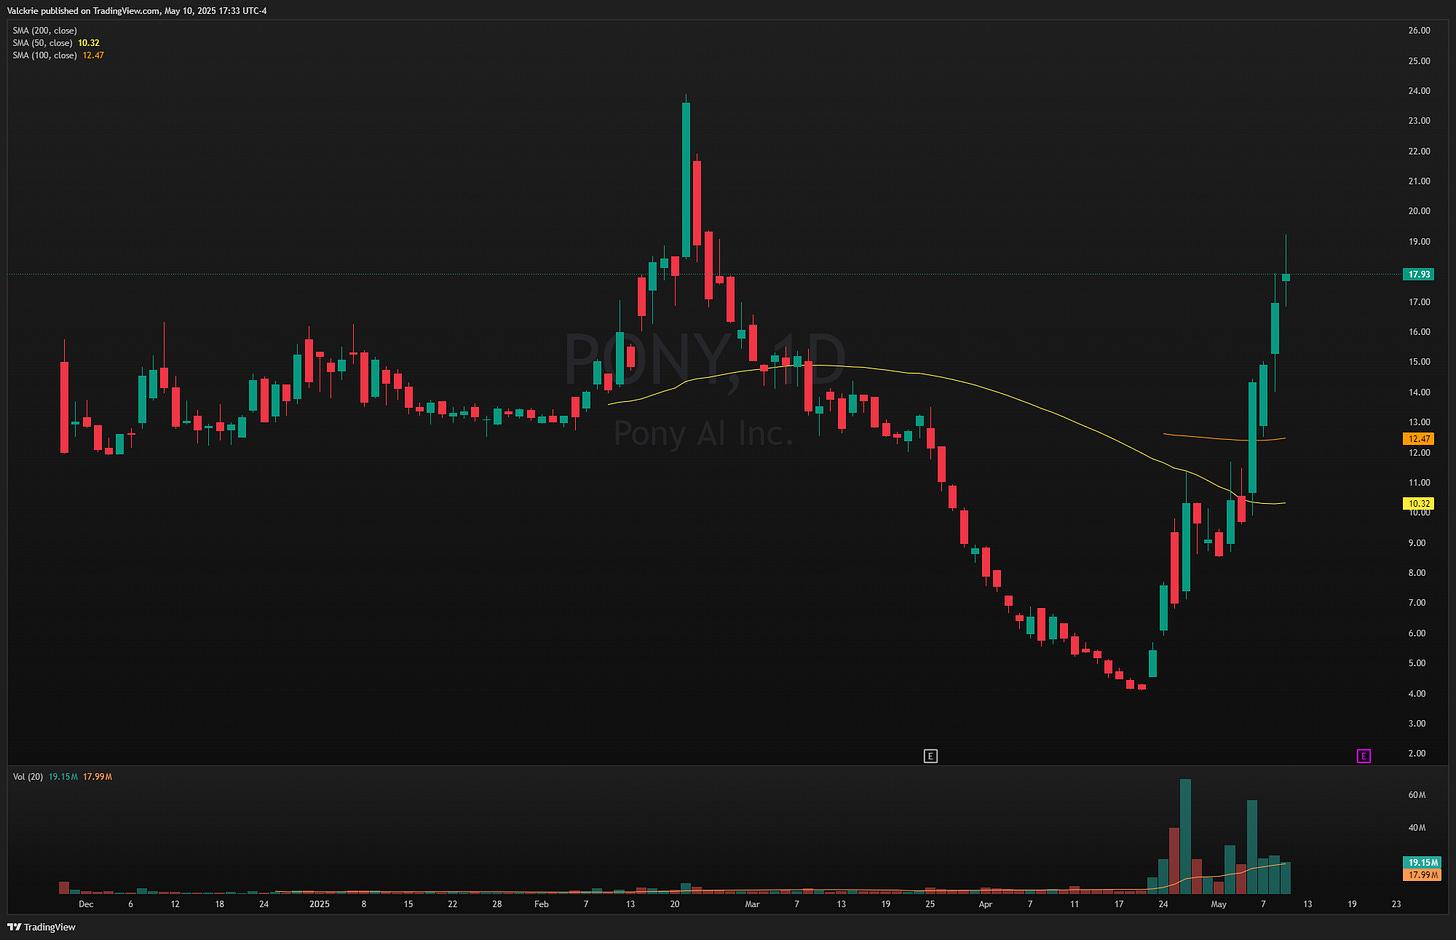Click the 17.99M volume average tag
Screen dimensions: 1456x940
[x=1422, y=875]
